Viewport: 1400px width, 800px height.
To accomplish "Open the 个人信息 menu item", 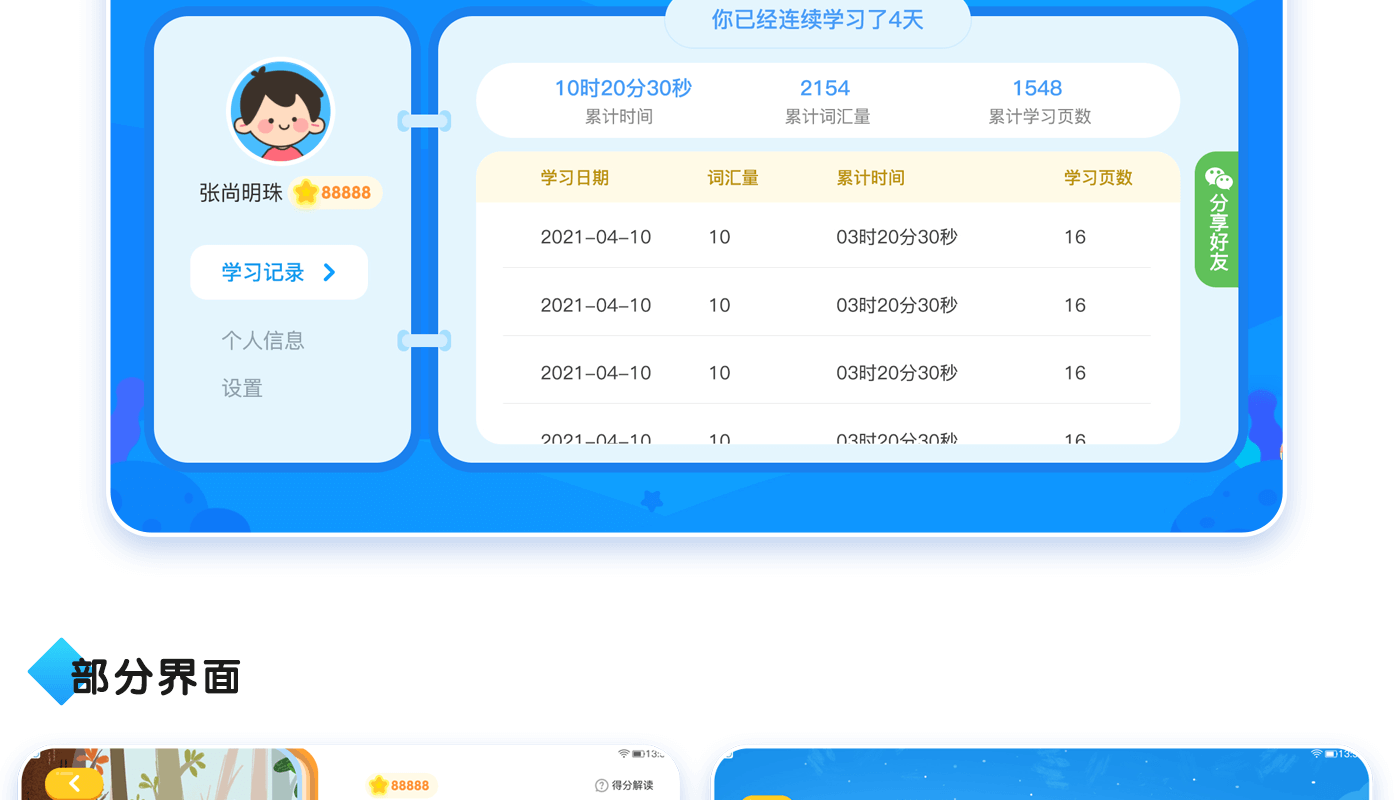I will point(262,341).
